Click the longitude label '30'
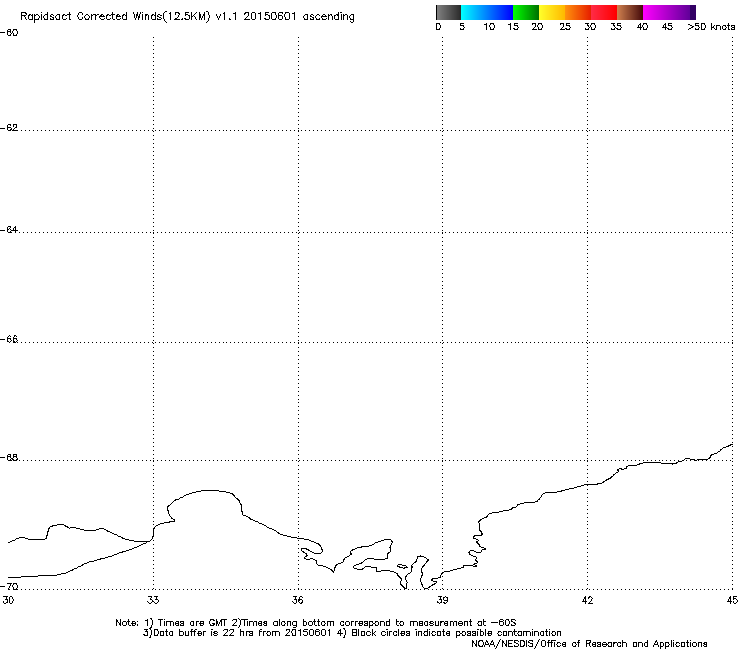740x650 pixels. pyautogui.click(x=8, y=600)
